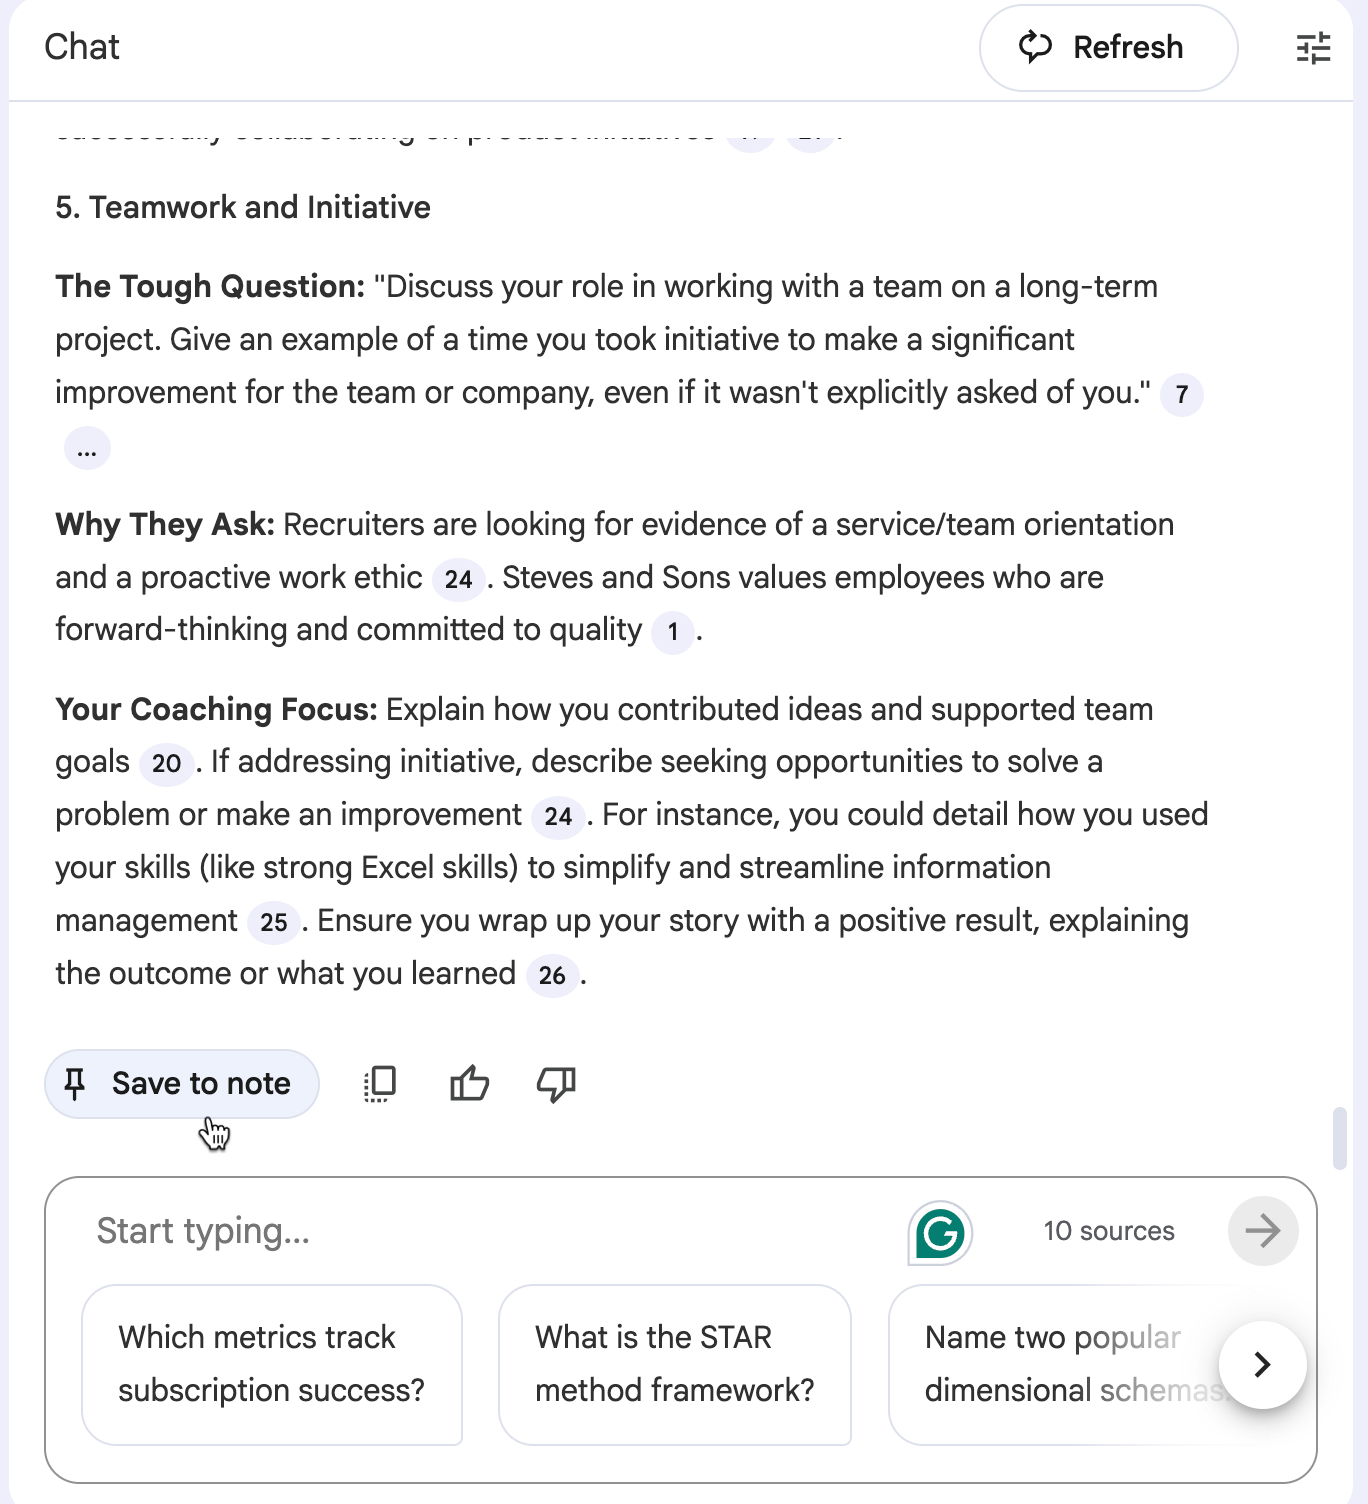Click the Refresh button
1368x1504 pixels.
[1108, 48]
